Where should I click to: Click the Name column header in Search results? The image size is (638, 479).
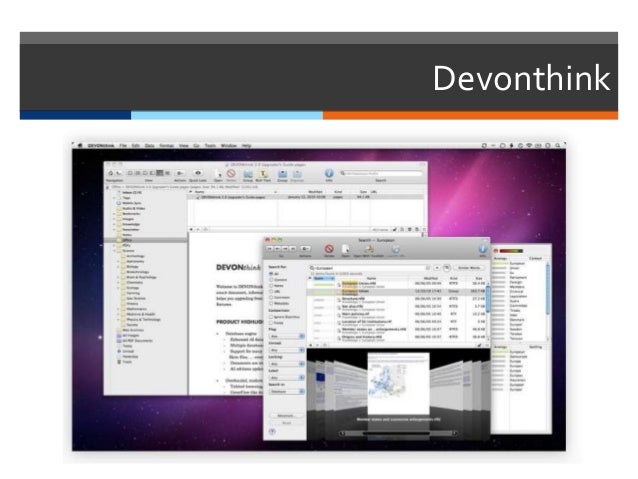pos(371,278)
